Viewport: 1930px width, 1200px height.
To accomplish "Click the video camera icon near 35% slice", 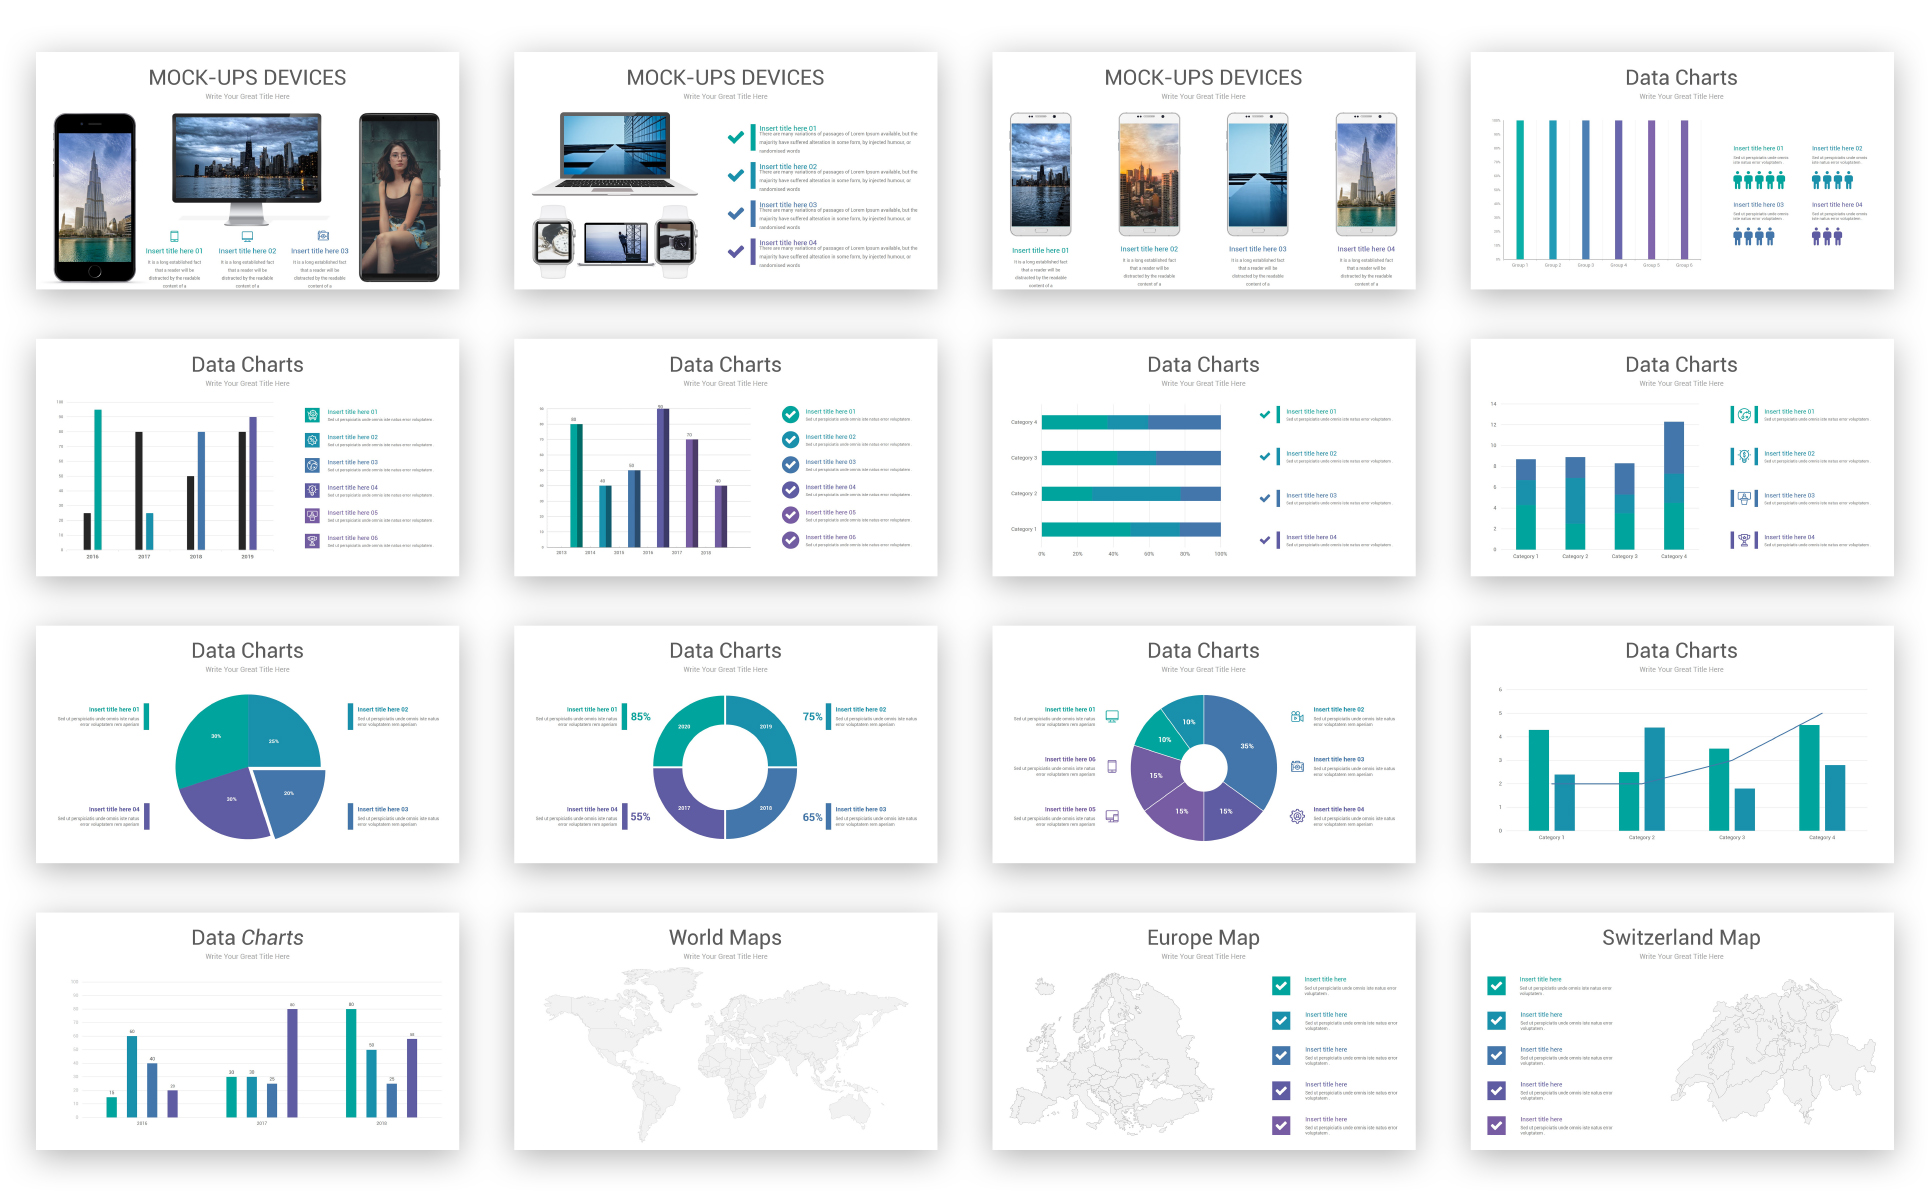I will click(1297, 716).
